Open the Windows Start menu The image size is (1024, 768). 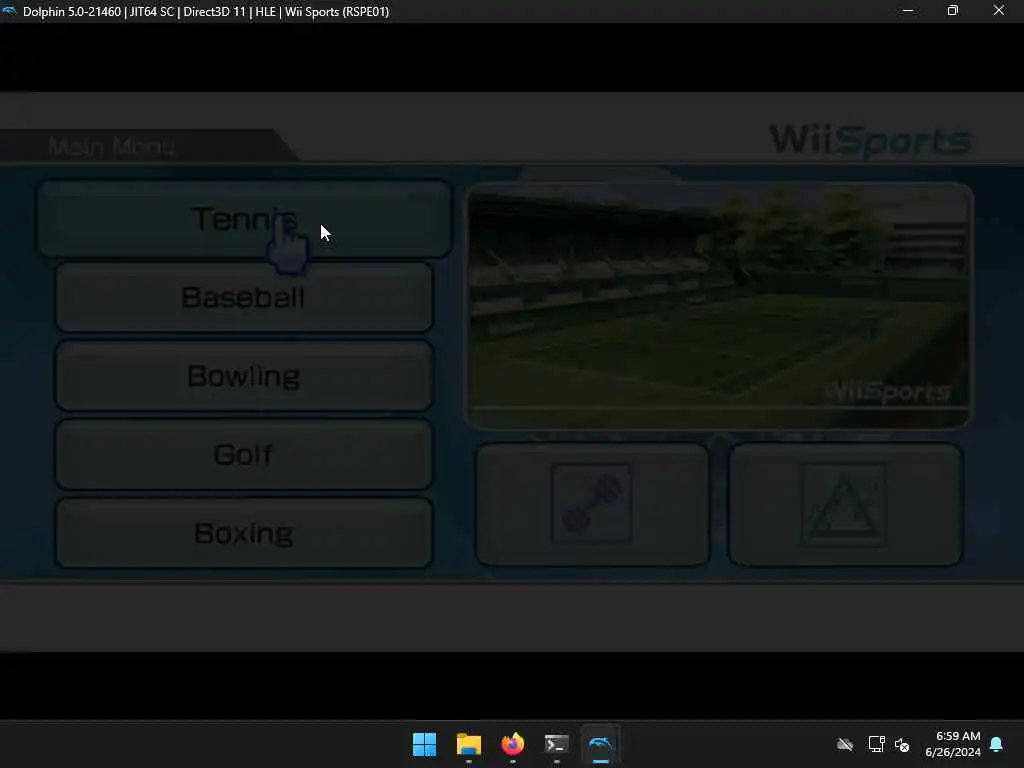(424, 744)
